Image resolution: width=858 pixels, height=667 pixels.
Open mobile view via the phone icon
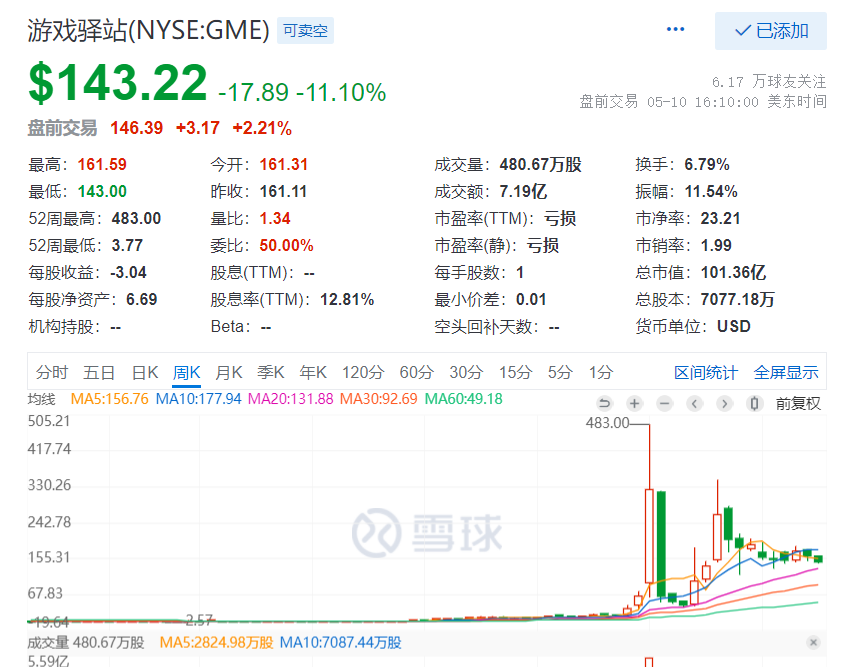tap(753, 403)
